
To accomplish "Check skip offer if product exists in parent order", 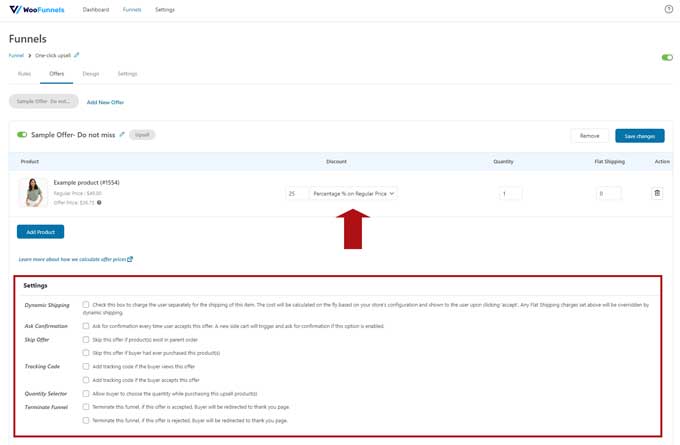I will click(86, 340).
